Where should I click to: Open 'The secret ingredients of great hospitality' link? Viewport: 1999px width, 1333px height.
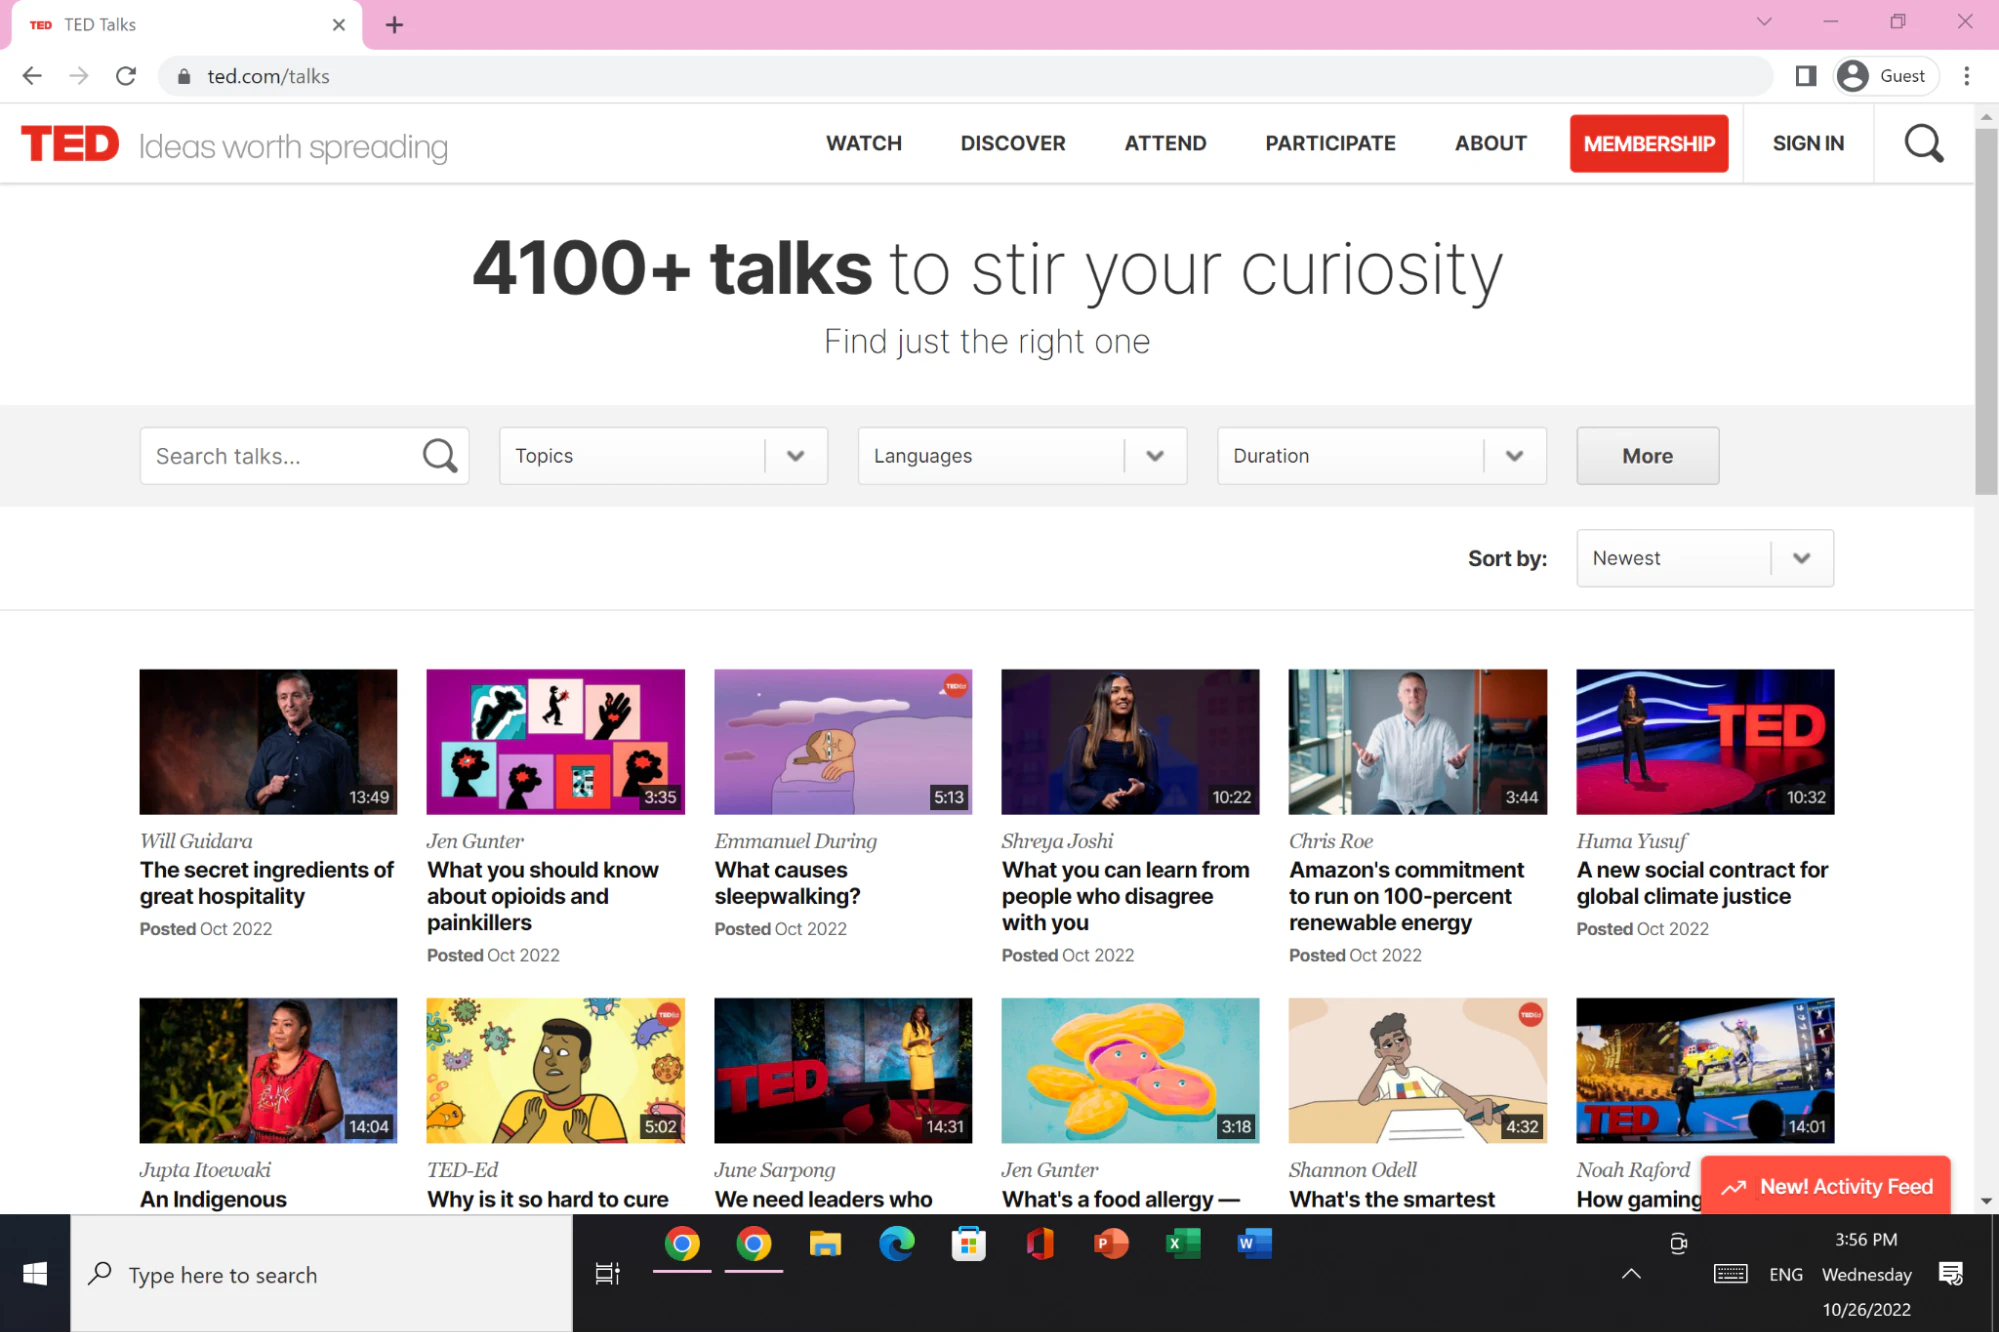click(x=267, y=883)
